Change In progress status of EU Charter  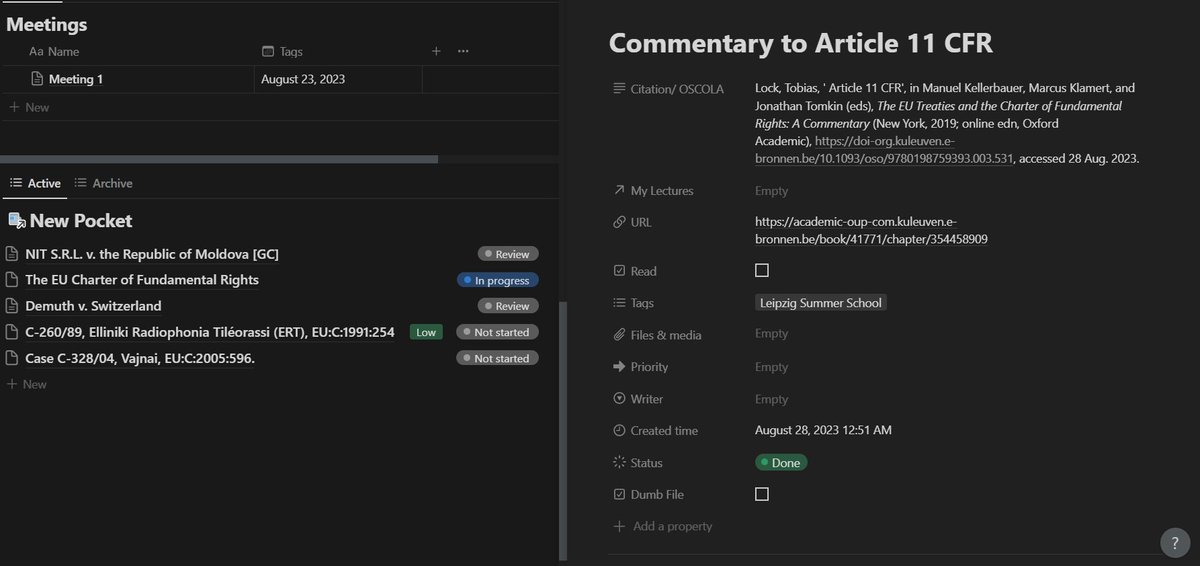pyautogui.click(x=498, y=280)
